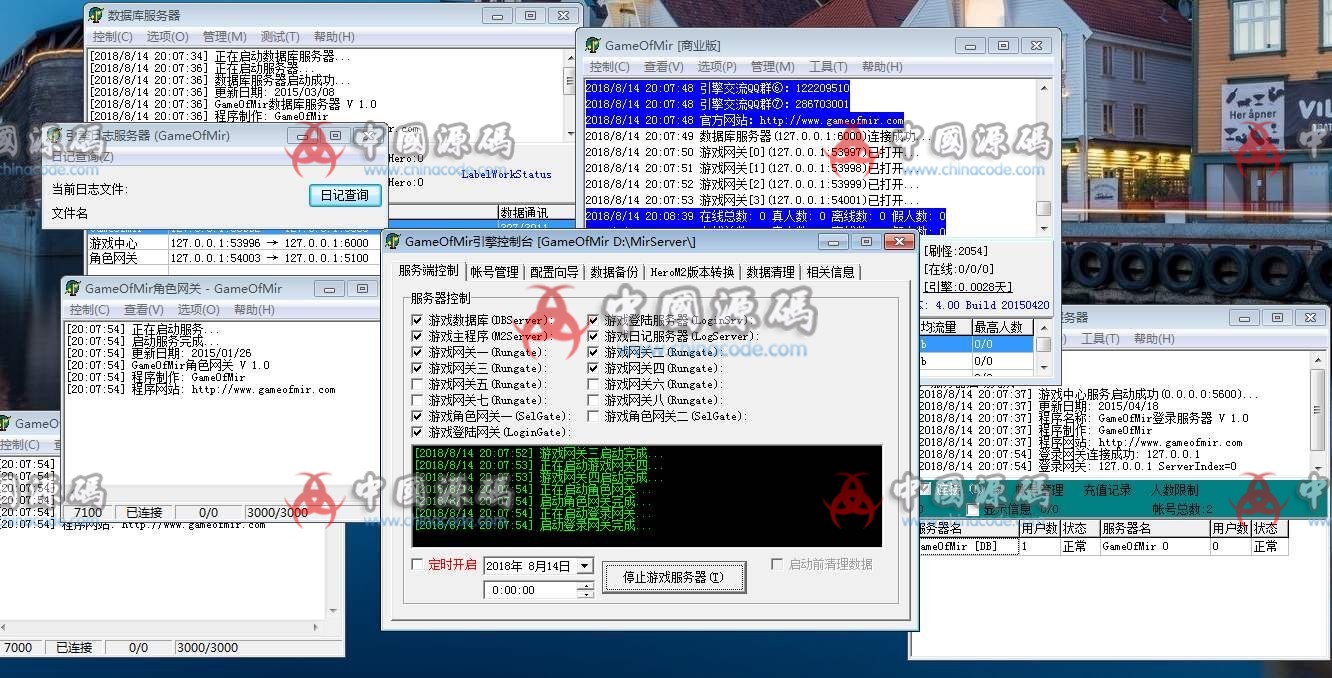The width and height of the screenshot is (1332, 678).
Task: Open 帮助(H) menu in 登录服务器 window
Action: click(1154, 339)
